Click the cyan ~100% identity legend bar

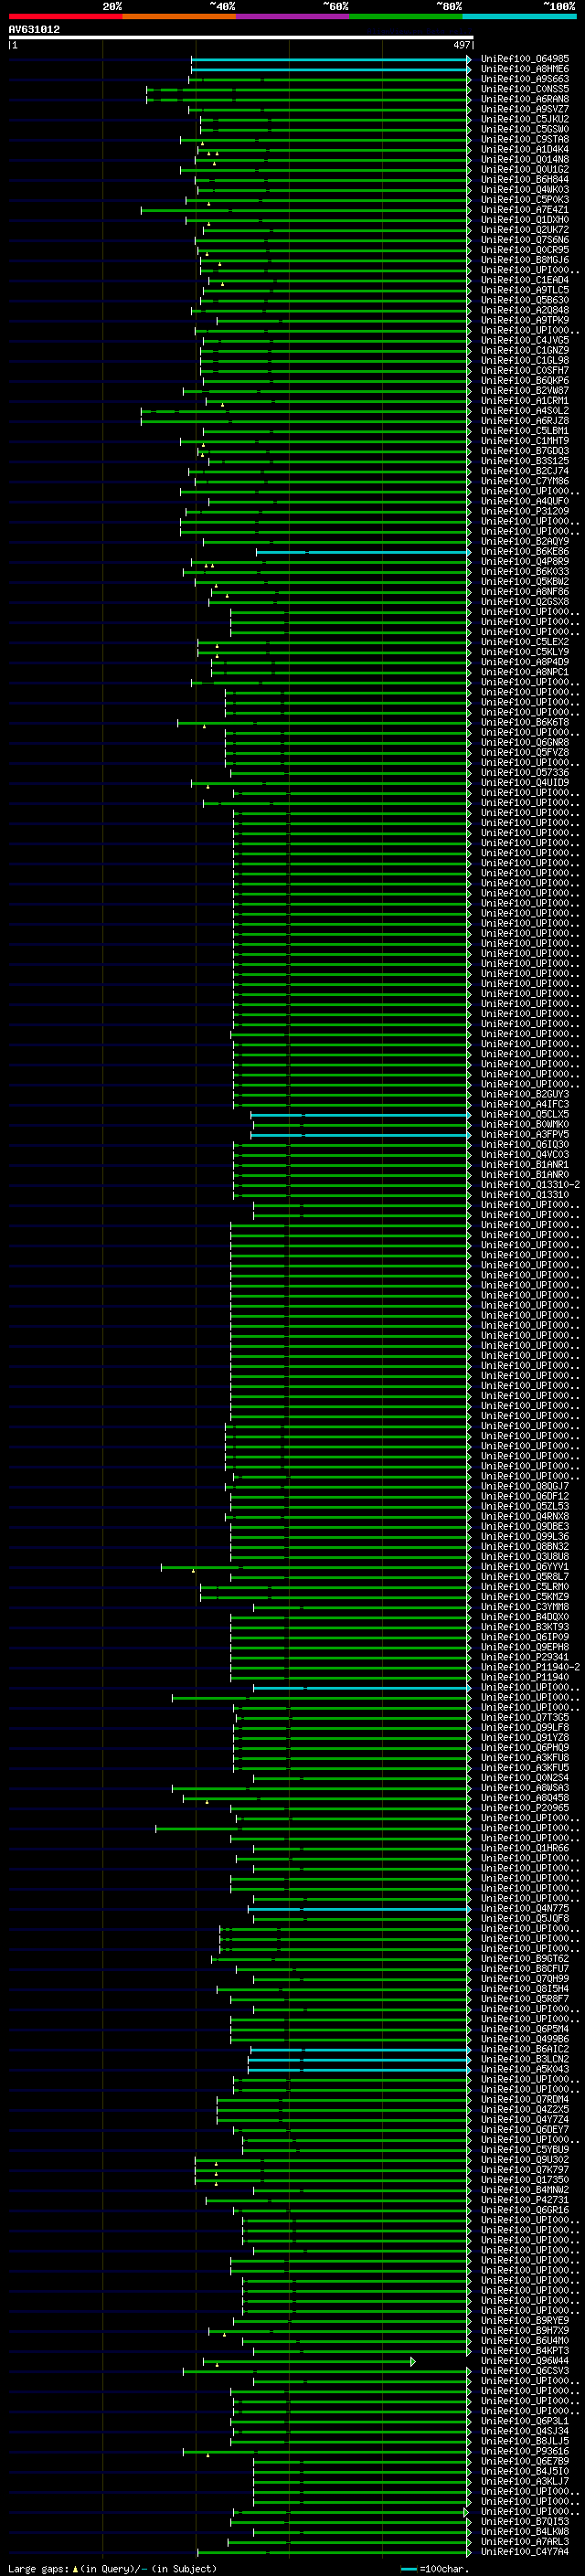[x=519, y=16]
